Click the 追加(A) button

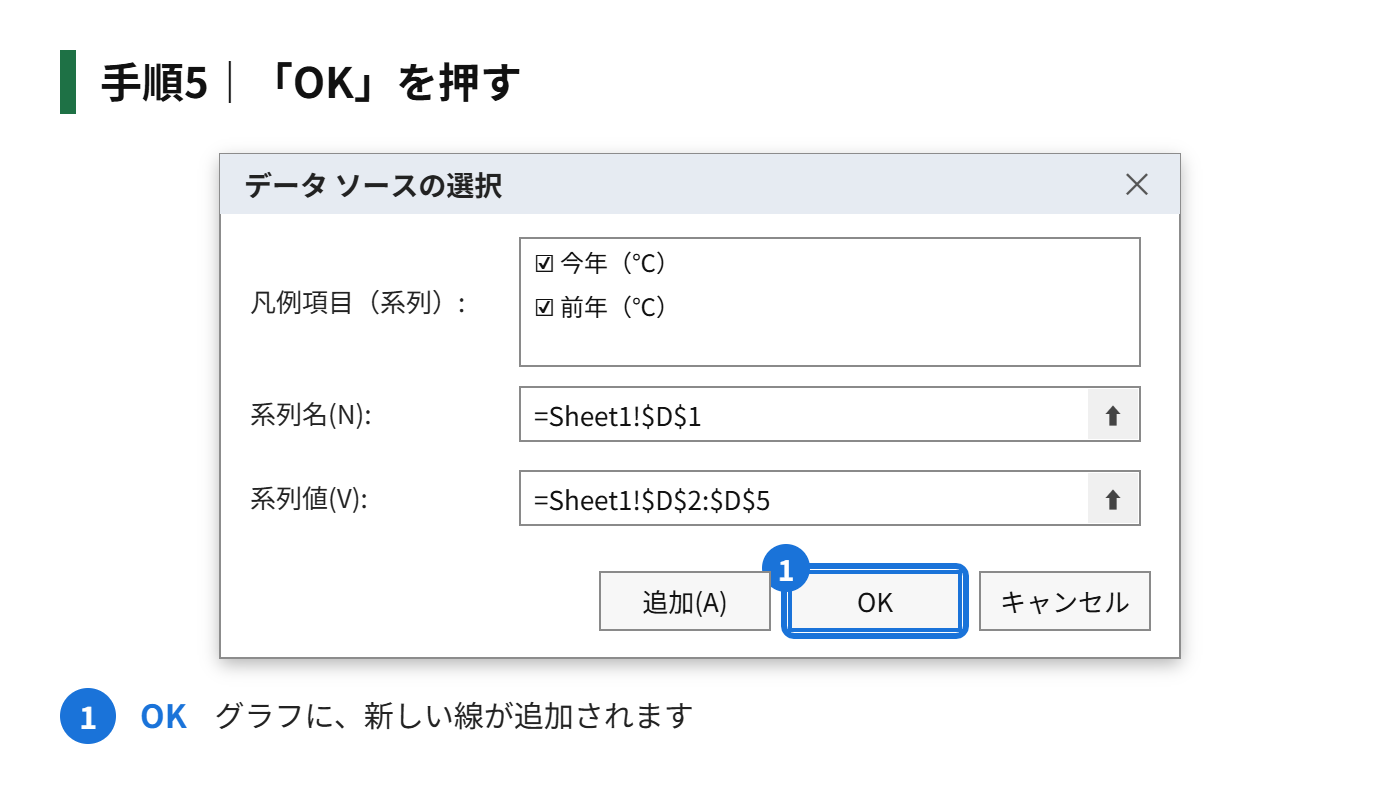tap(685, 601)
